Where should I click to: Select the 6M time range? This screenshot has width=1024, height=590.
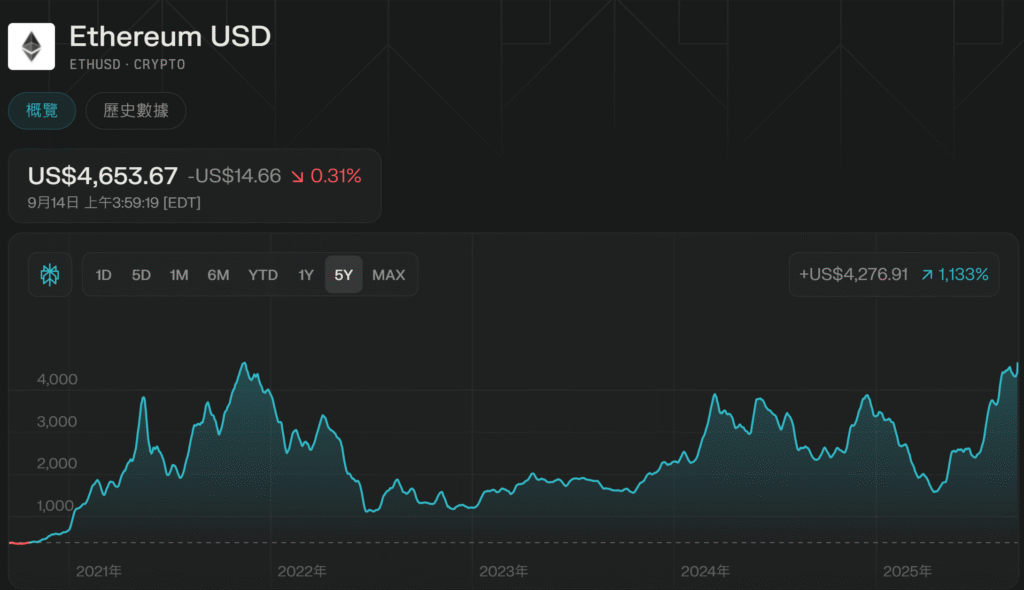pos(218,275)
